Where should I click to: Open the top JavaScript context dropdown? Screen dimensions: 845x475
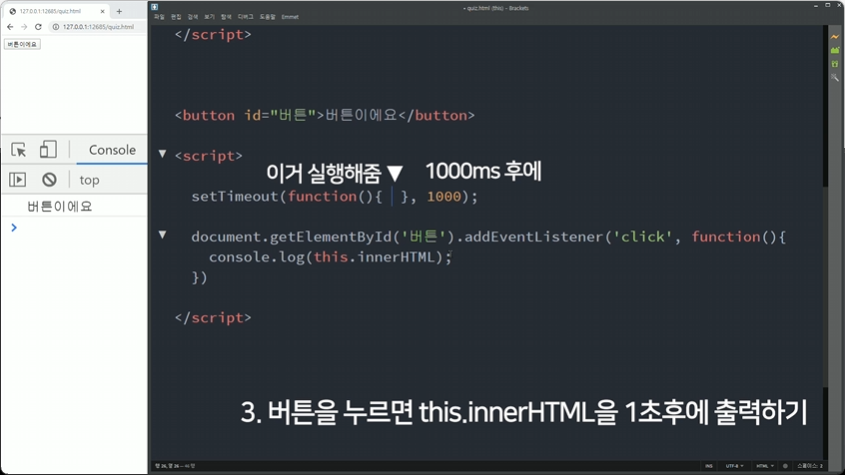pos(89,180)
